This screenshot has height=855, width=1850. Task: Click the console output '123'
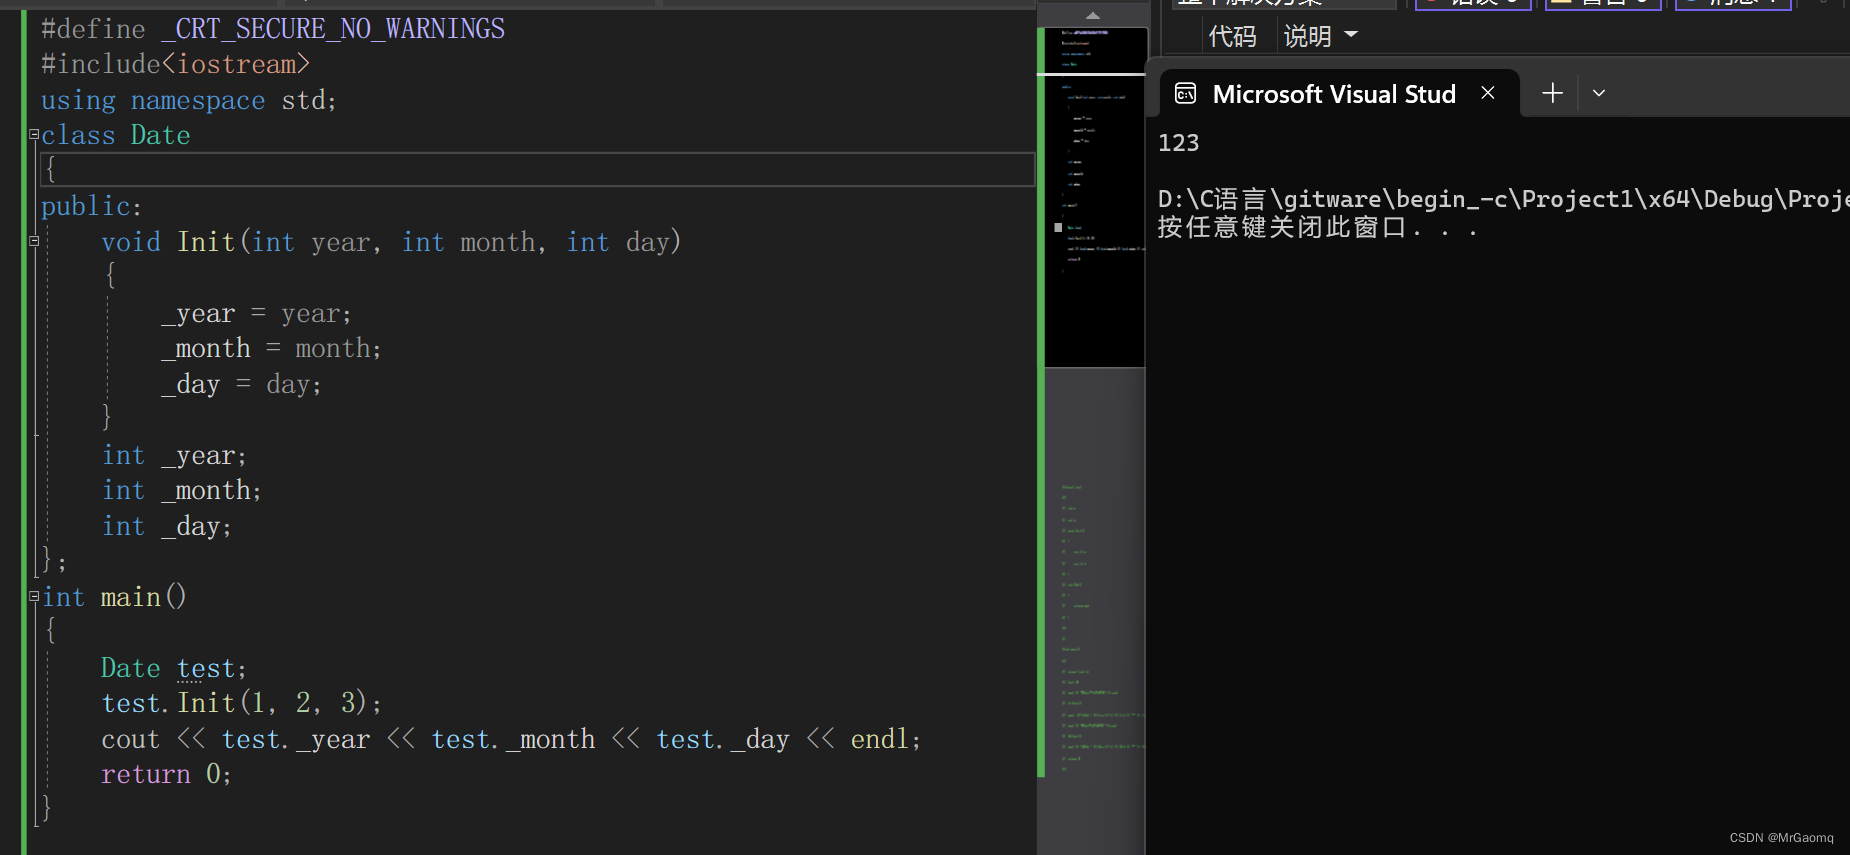pos(1178,143)
